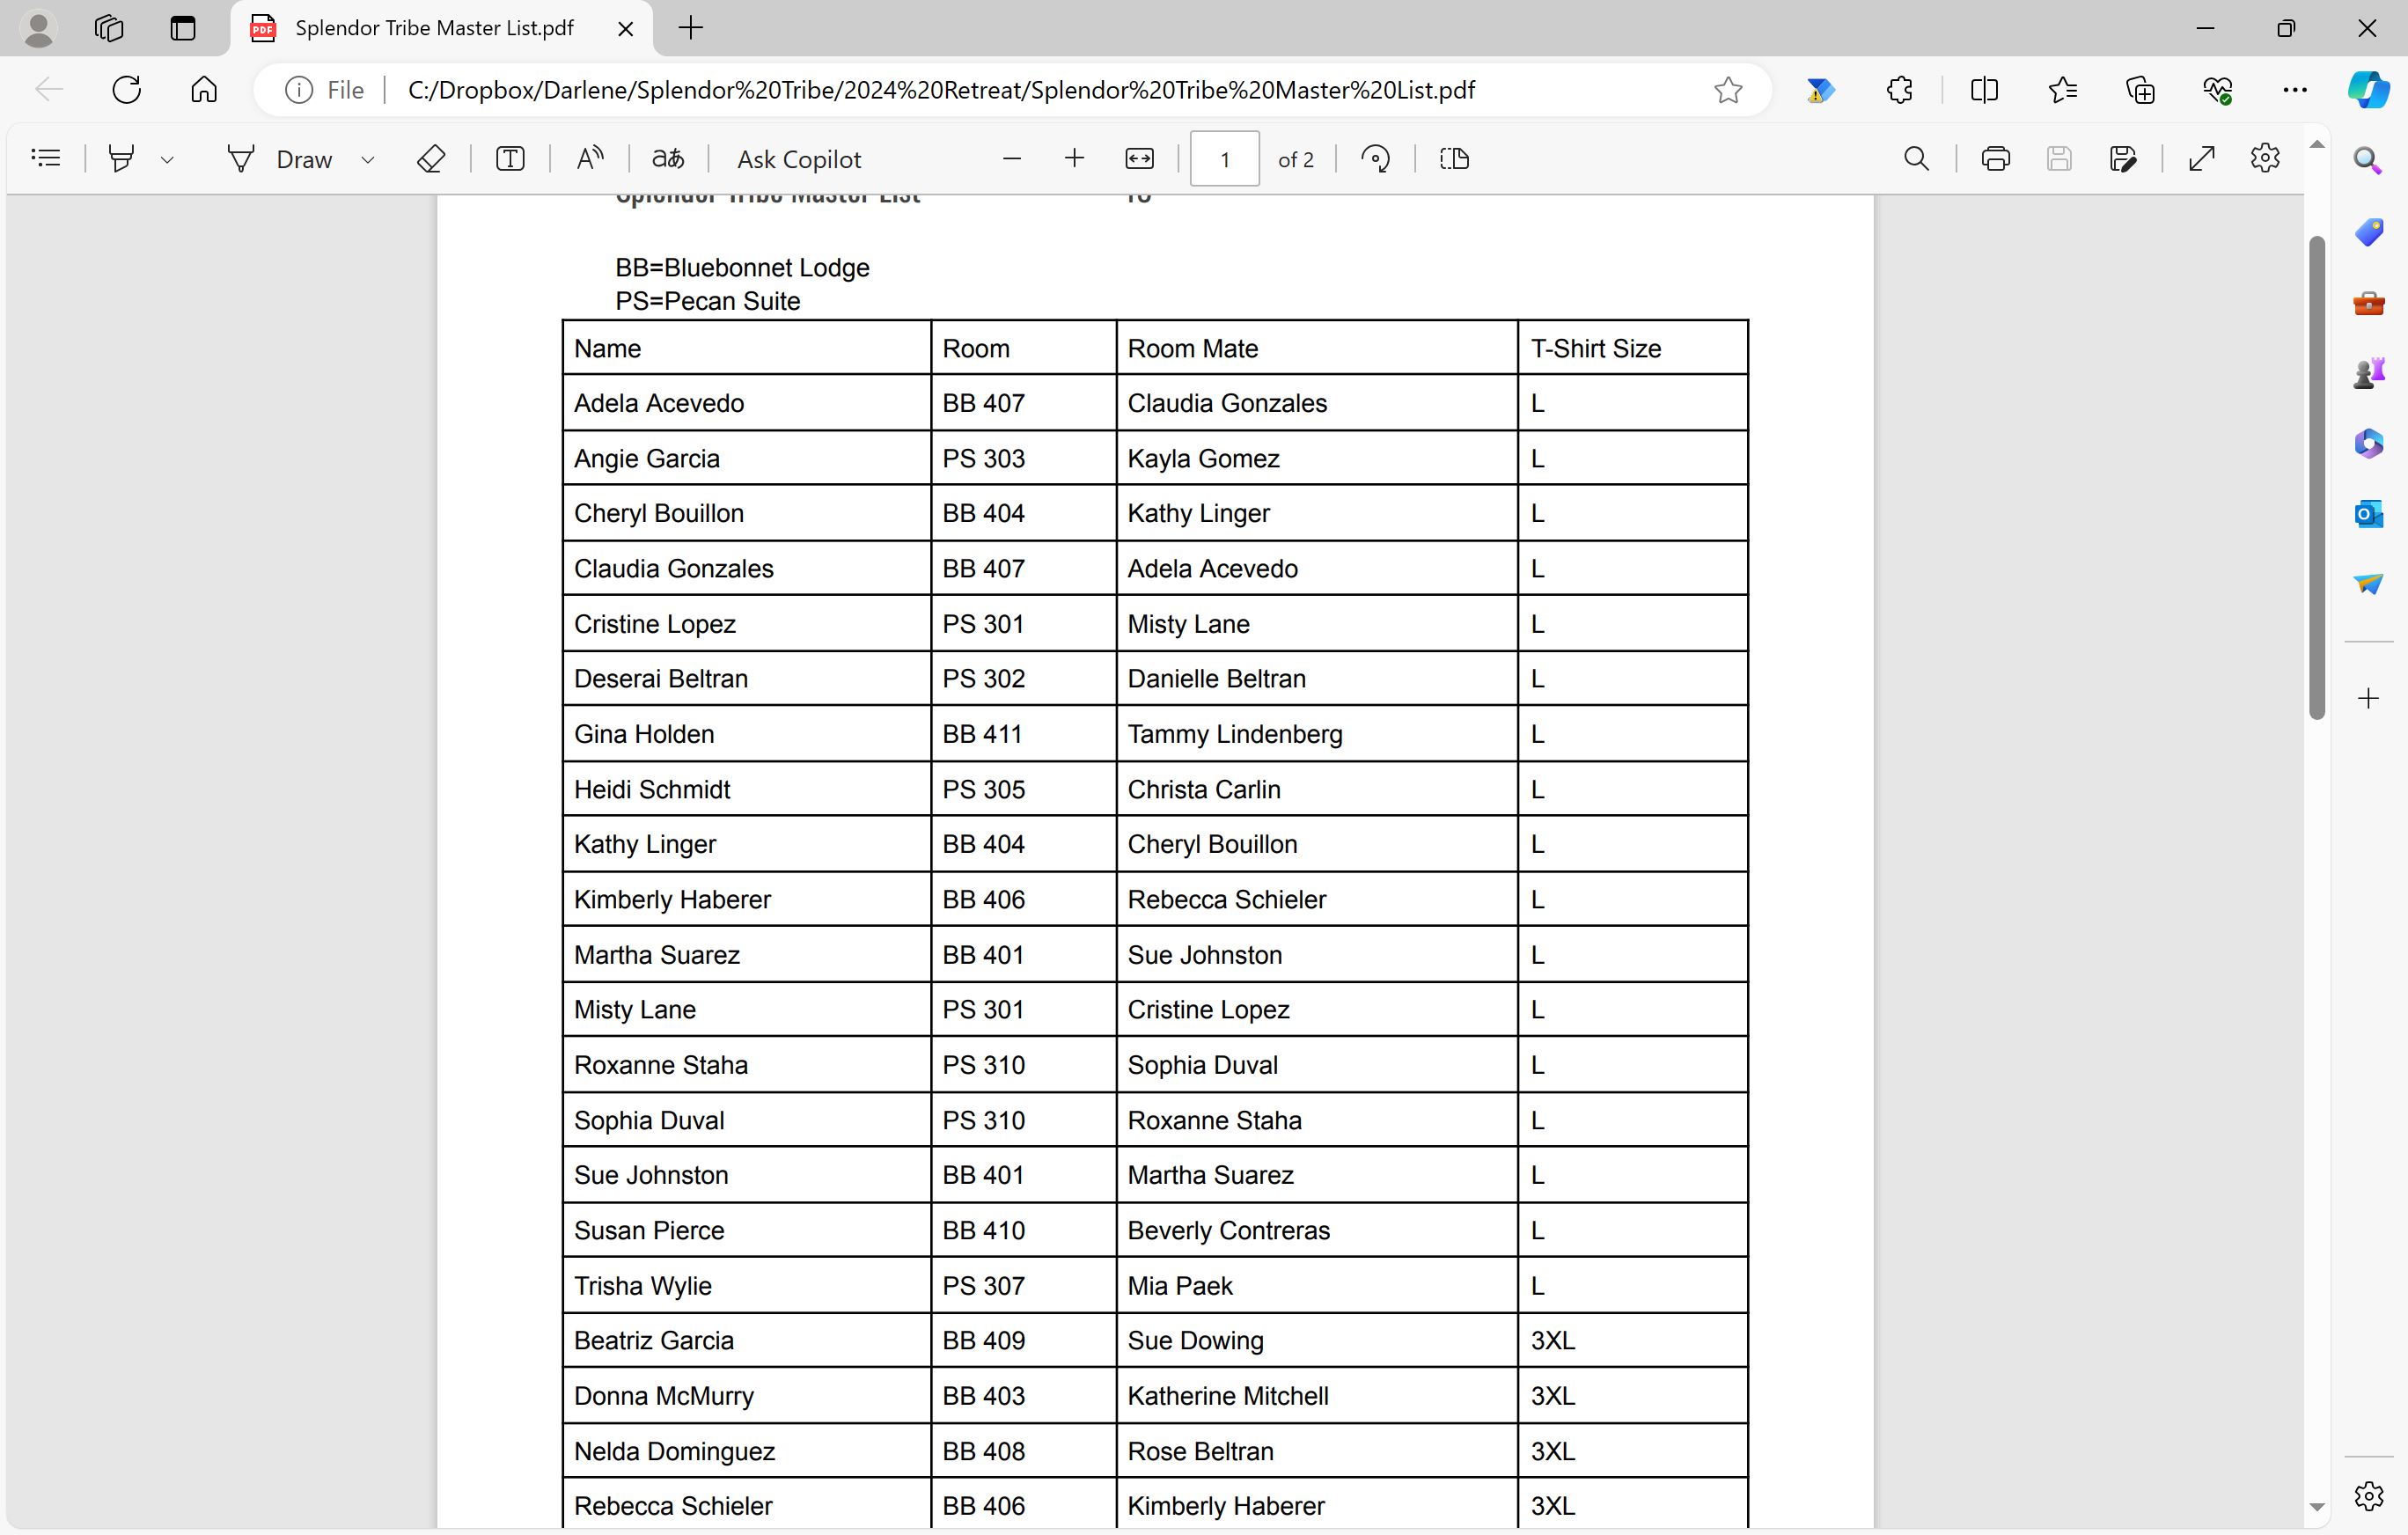Toggle the Page view layout button
2408x1535 pixels.
point(1454,158)
